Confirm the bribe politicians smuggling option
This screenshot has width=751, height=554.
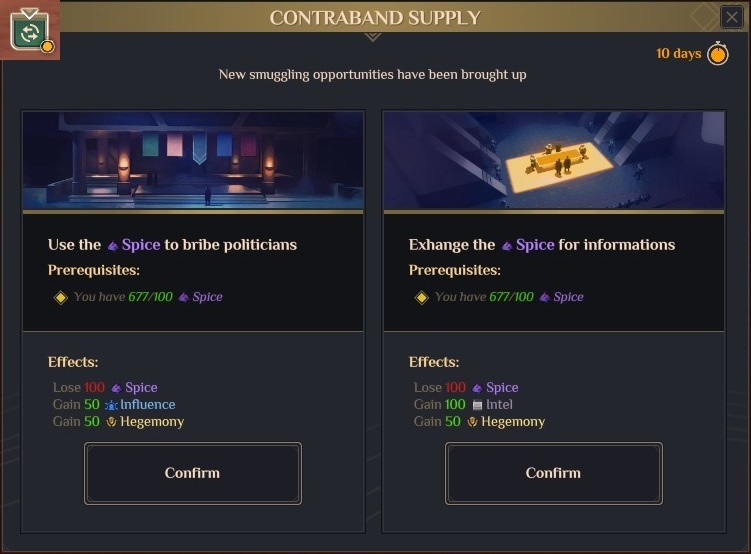[x=192, y=473]
